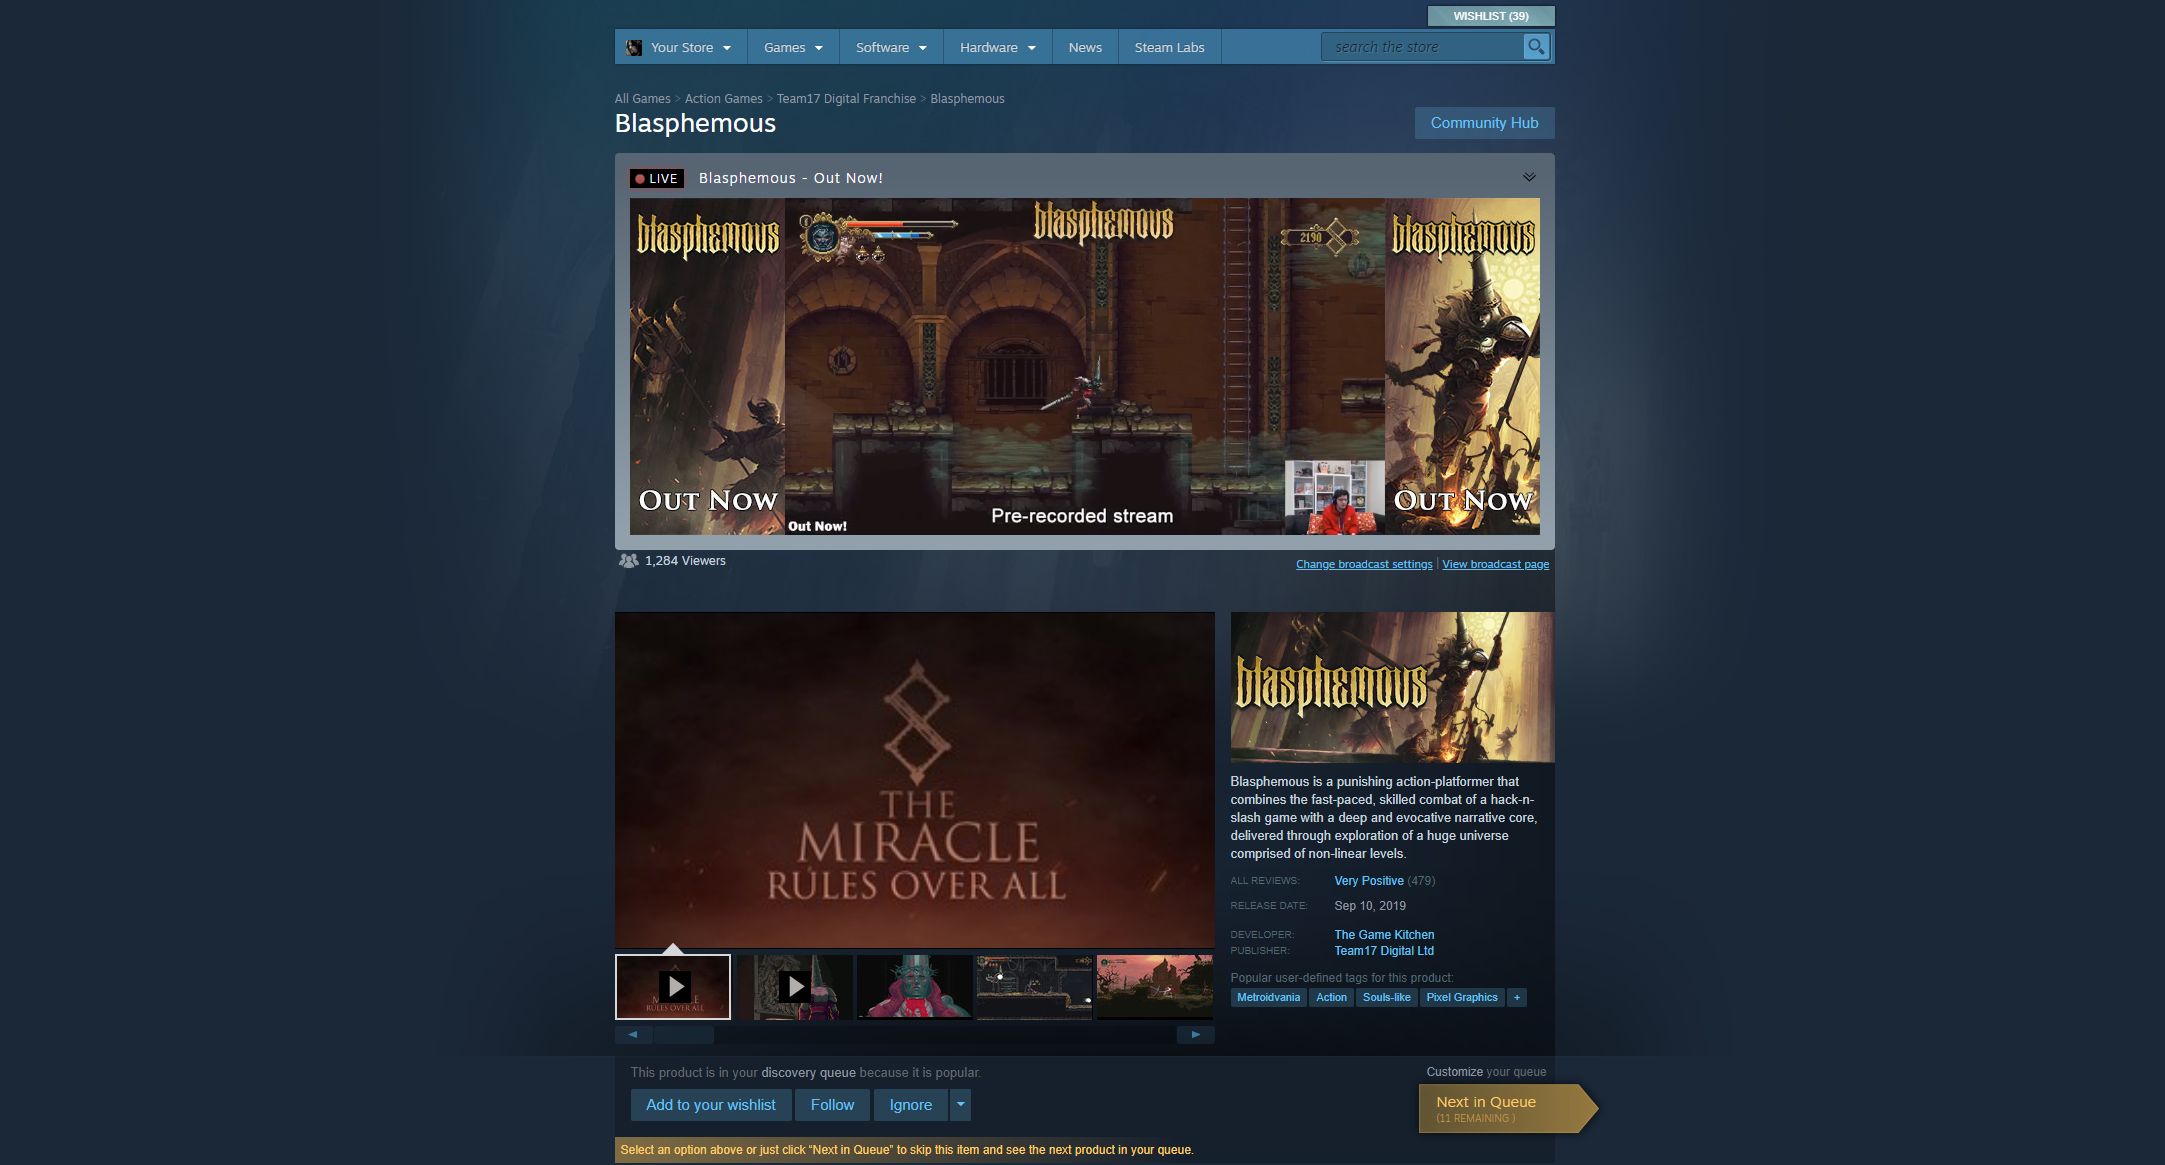The height and width of the screenshot is (1165, 2165).
Task: Select the Action tag
Action: click(x=1331, y=998)
